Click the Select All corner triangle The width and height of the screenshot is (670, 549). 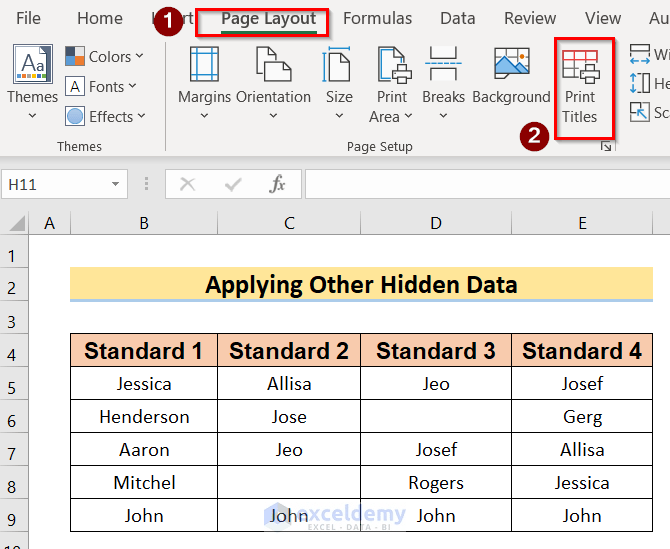pyautogui.click(x=17, y=223)
